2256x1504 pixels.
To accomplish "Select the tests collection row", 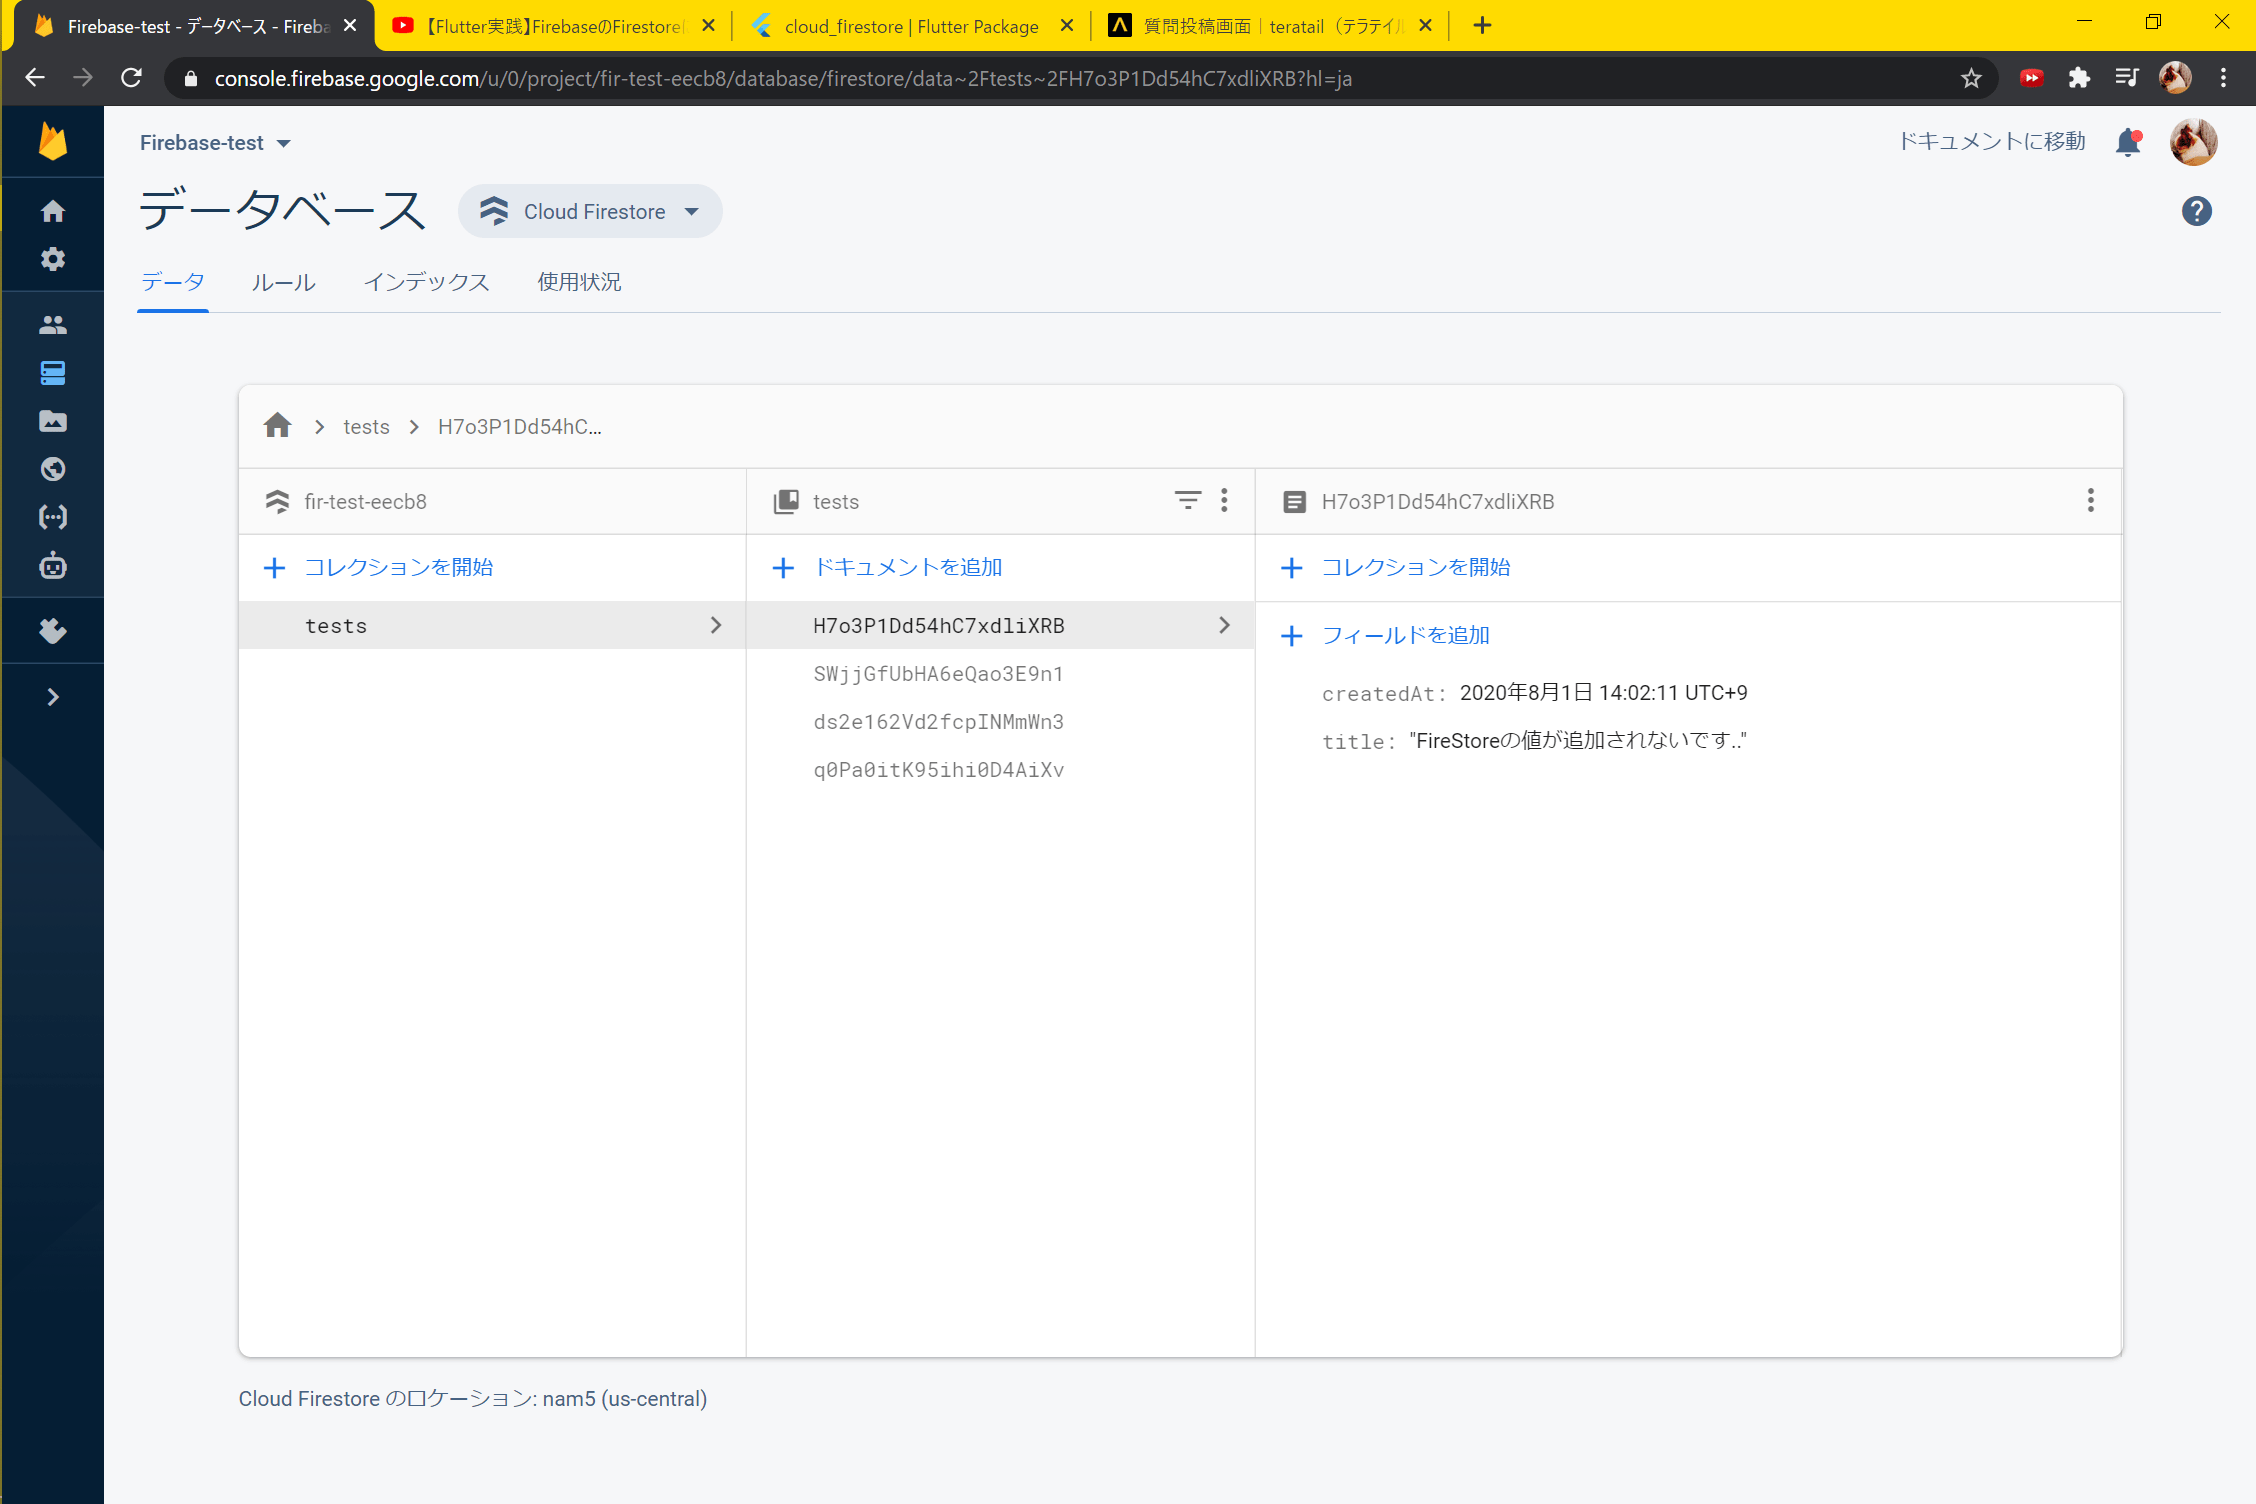I will [x=492, y=625].
